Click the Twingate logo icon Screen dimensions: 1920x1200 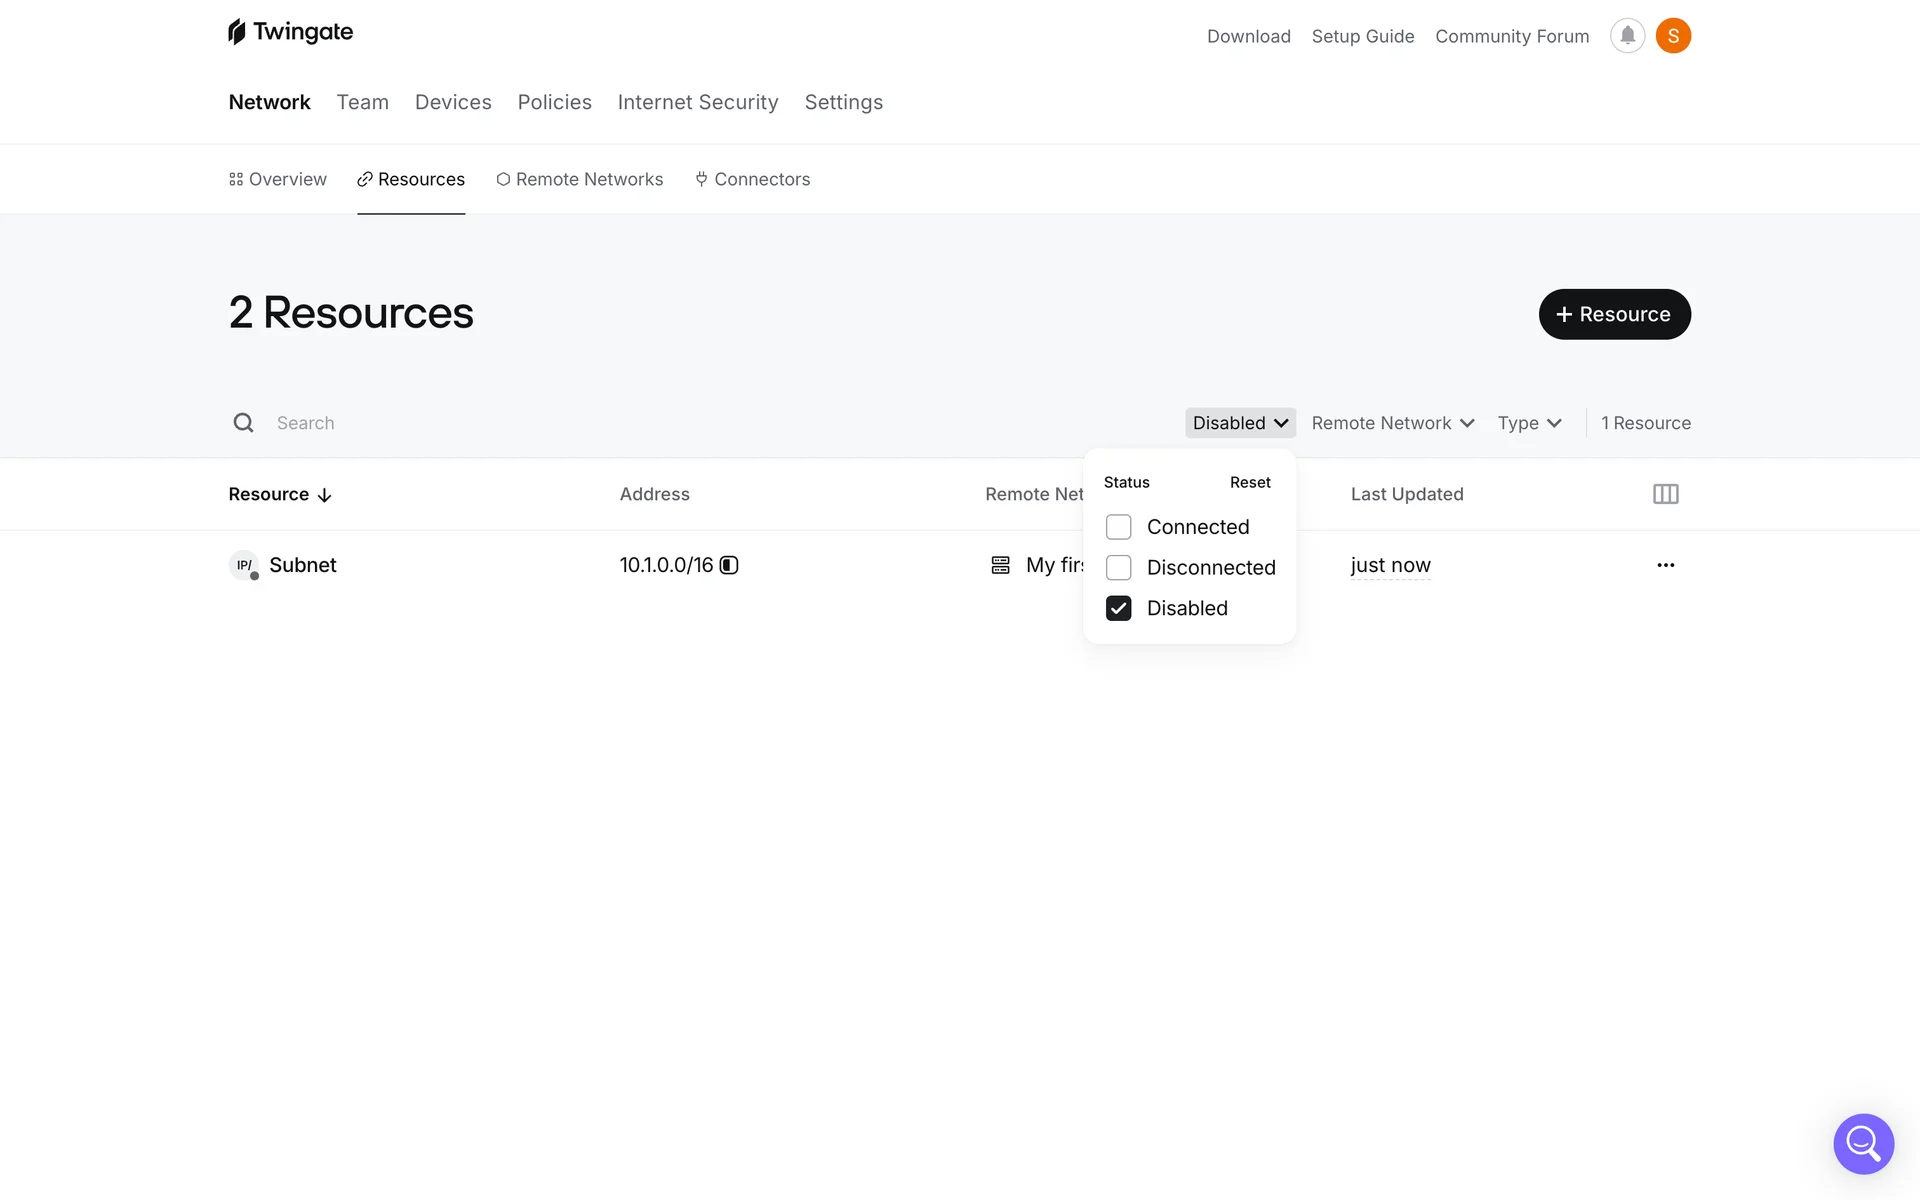click(237, 32)
